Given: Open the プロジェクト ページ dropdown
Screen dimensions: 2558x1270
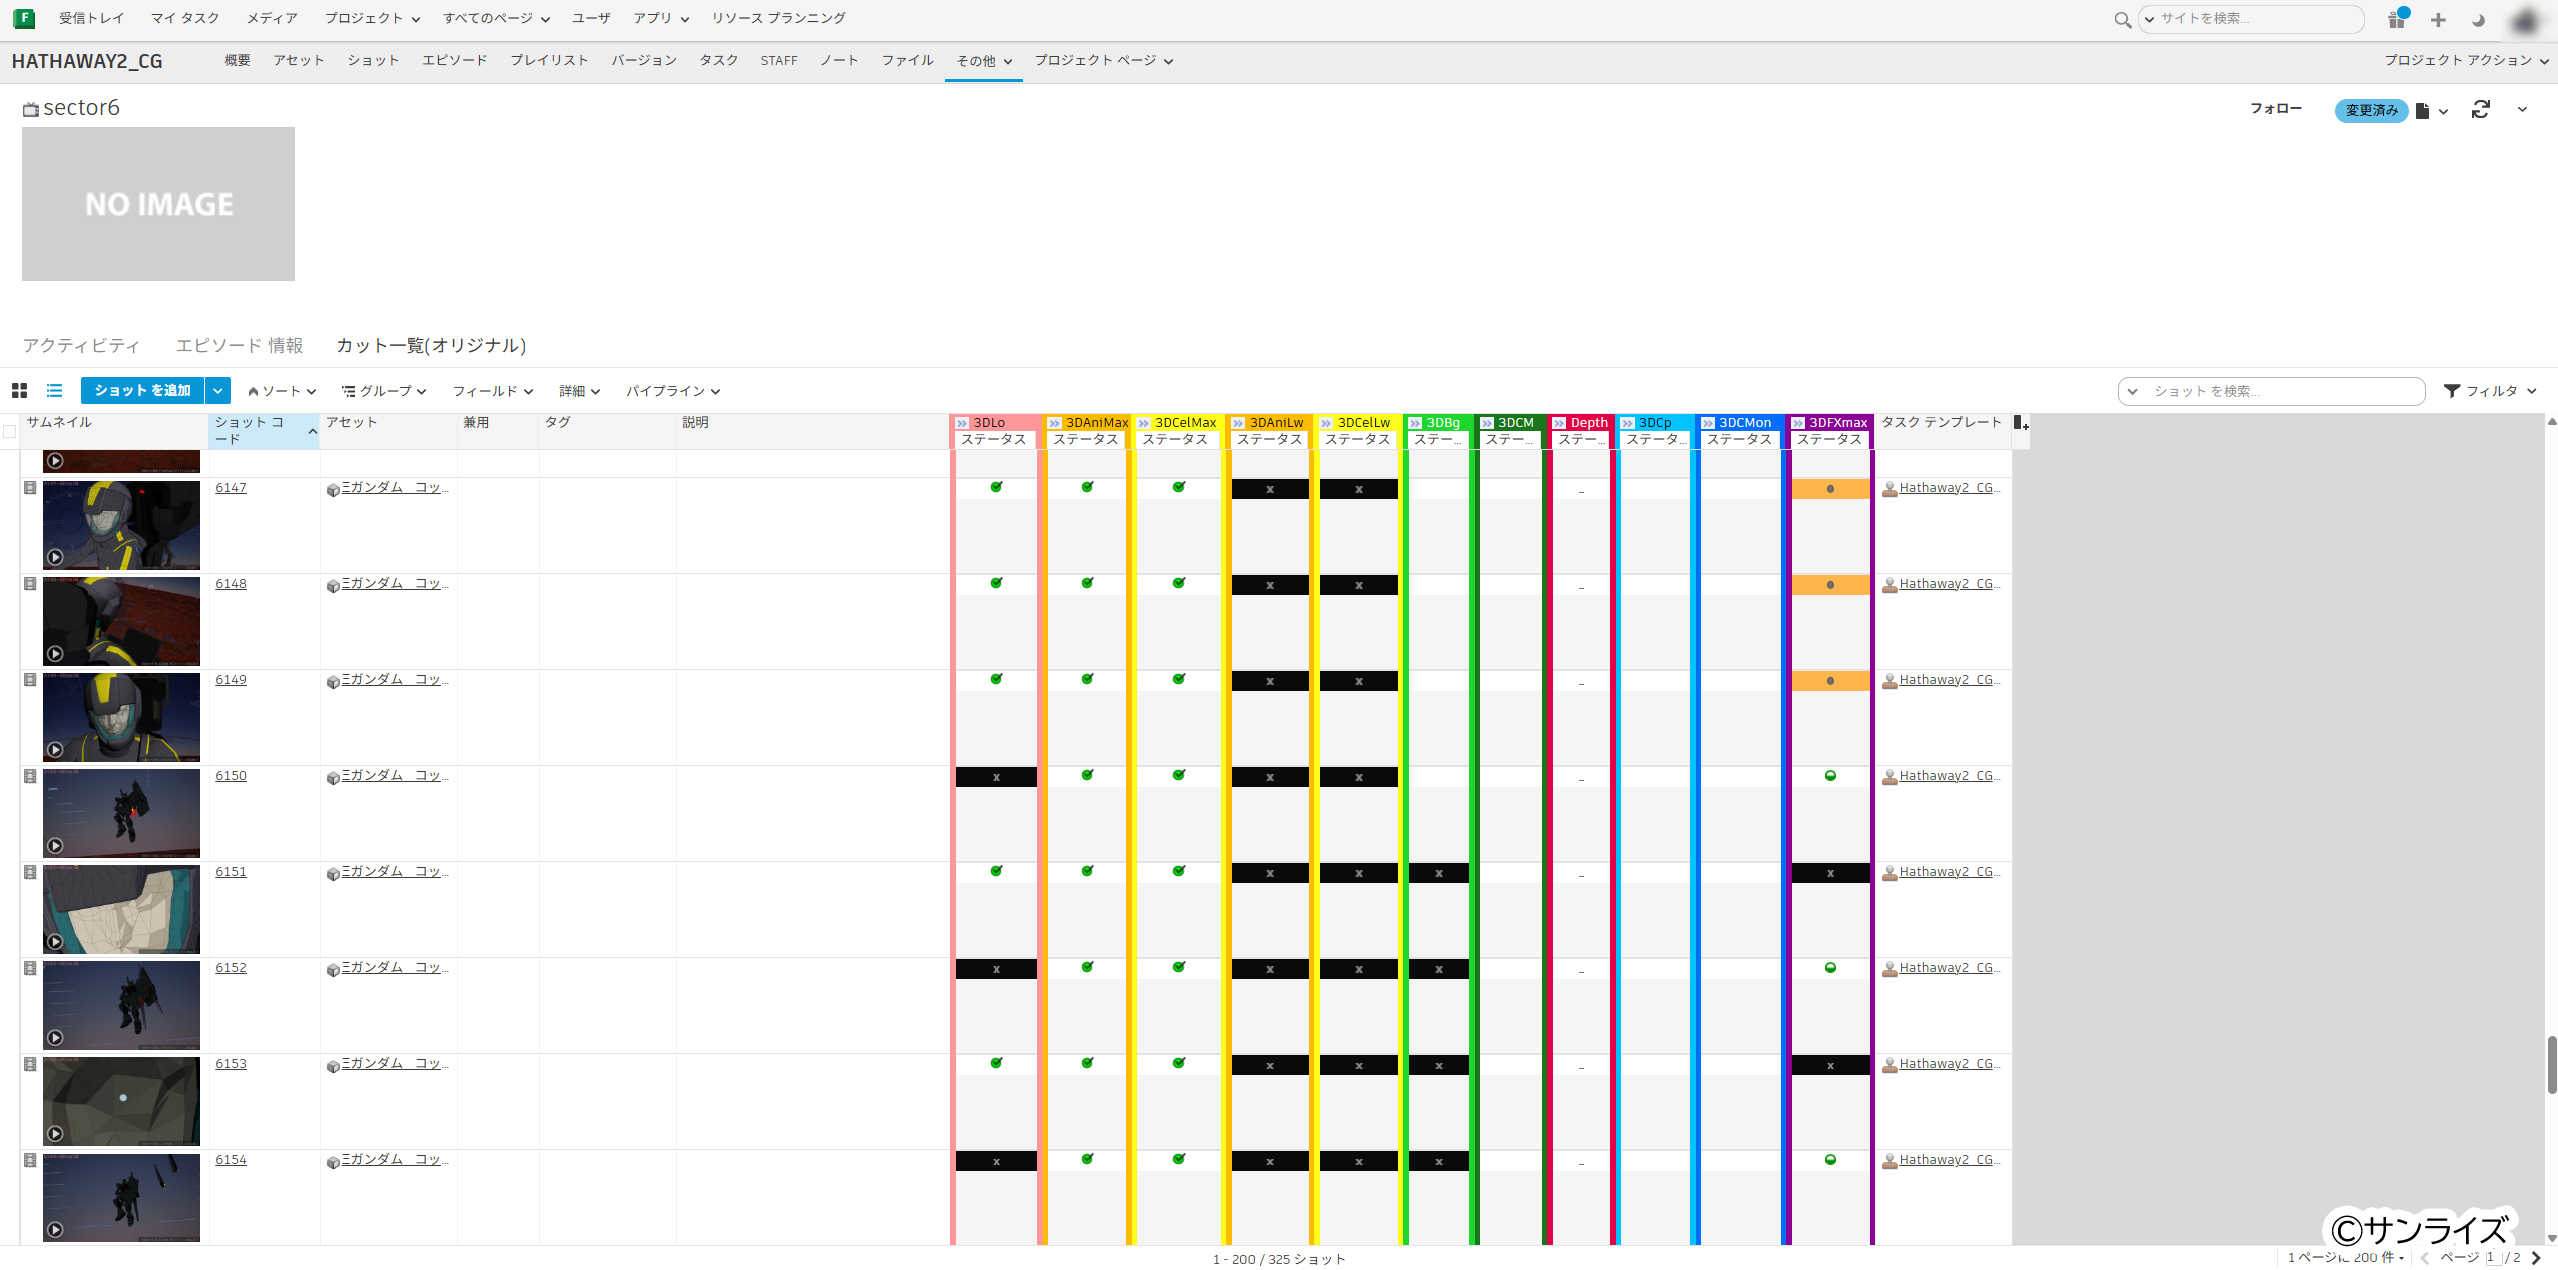Looking at the screenshot, I should (x=1103, y=61).
